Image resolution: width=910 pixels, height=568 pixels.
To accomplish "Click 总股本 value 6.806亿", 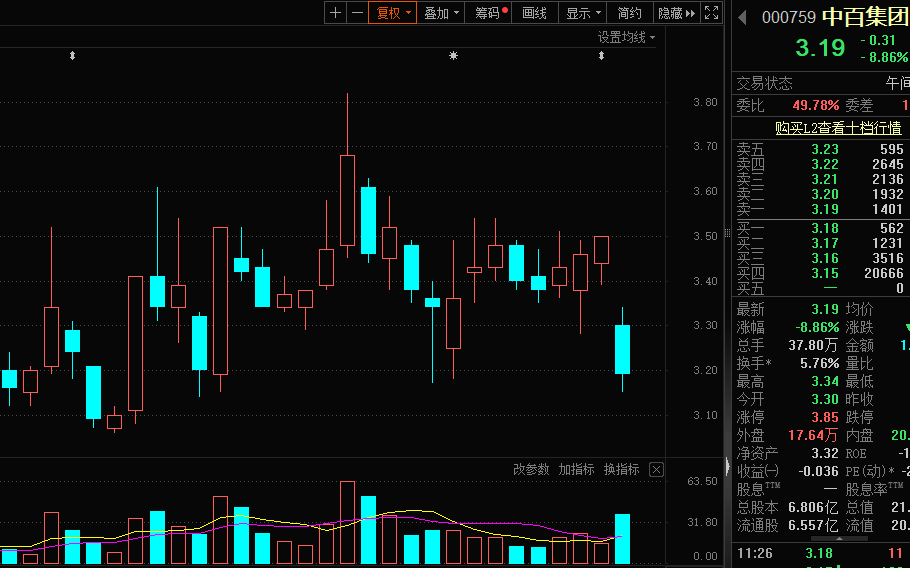I will [x=813, y=508].
